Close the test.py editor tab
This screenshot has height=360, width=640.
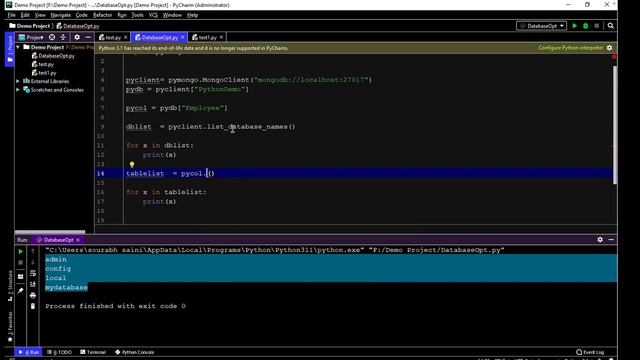click(x=126, y=37)
